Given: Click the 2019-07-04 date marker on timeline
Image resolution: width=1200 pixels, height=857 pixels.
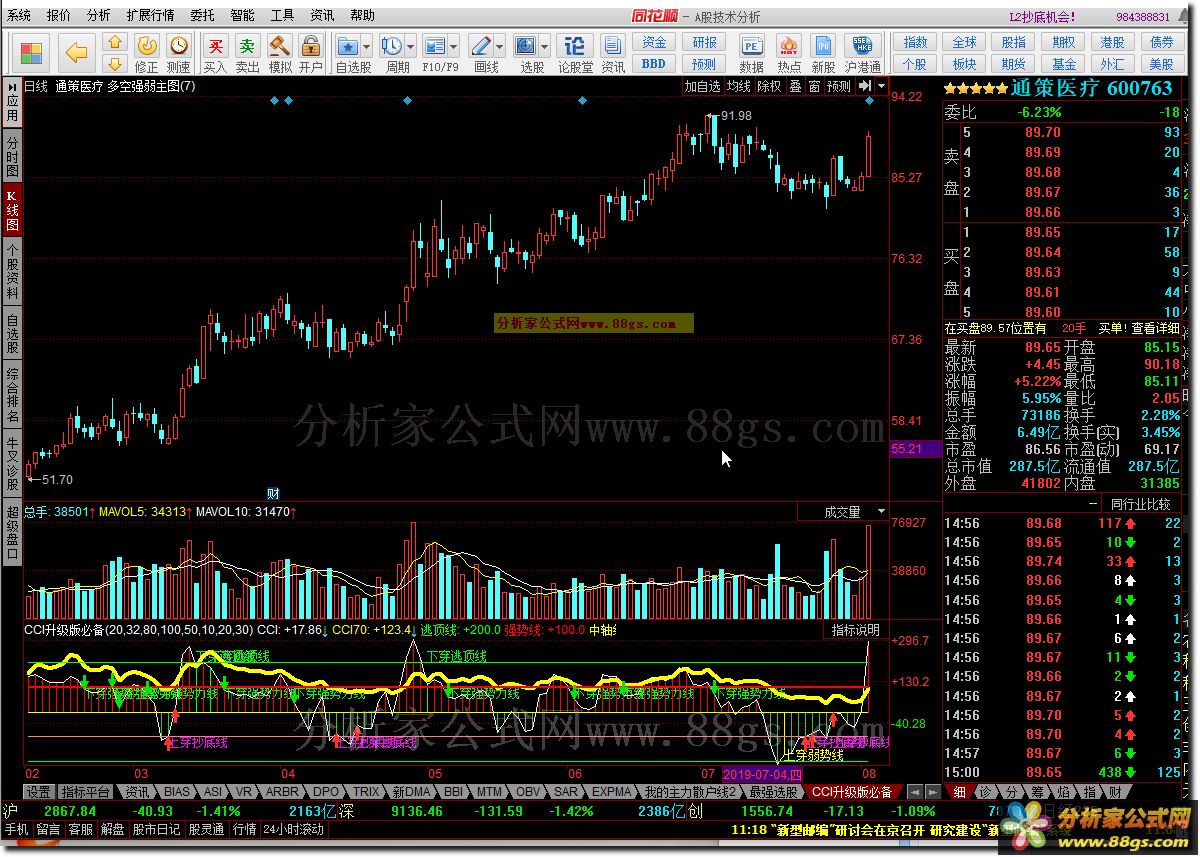Looking at the screenshot, I should tap(761, 773).
